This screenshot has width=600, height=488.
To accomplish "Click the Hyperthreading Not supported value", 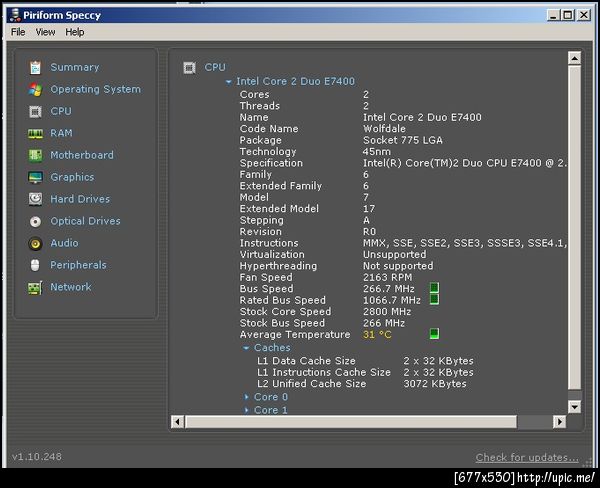I will coord(398,266).
